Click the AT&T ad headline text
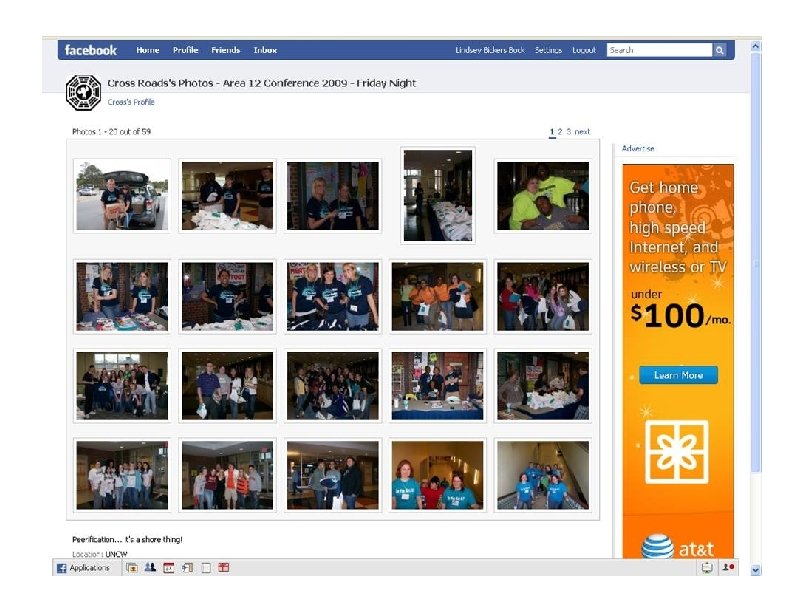Viewport: 800px width, 600px height. pyautogui.click(x=678, y=228)
